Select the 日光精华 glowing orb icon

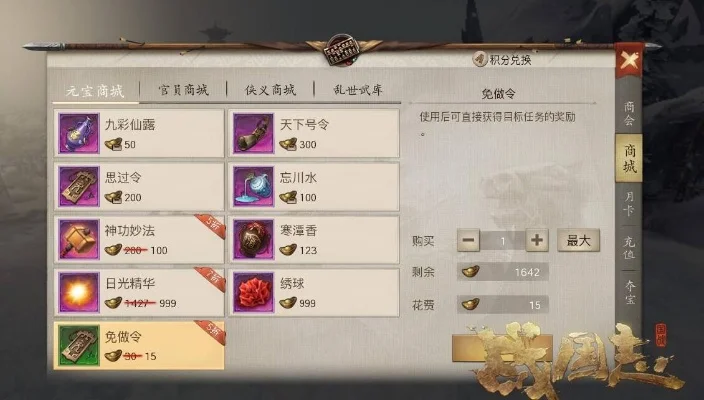tap(79, 292)
